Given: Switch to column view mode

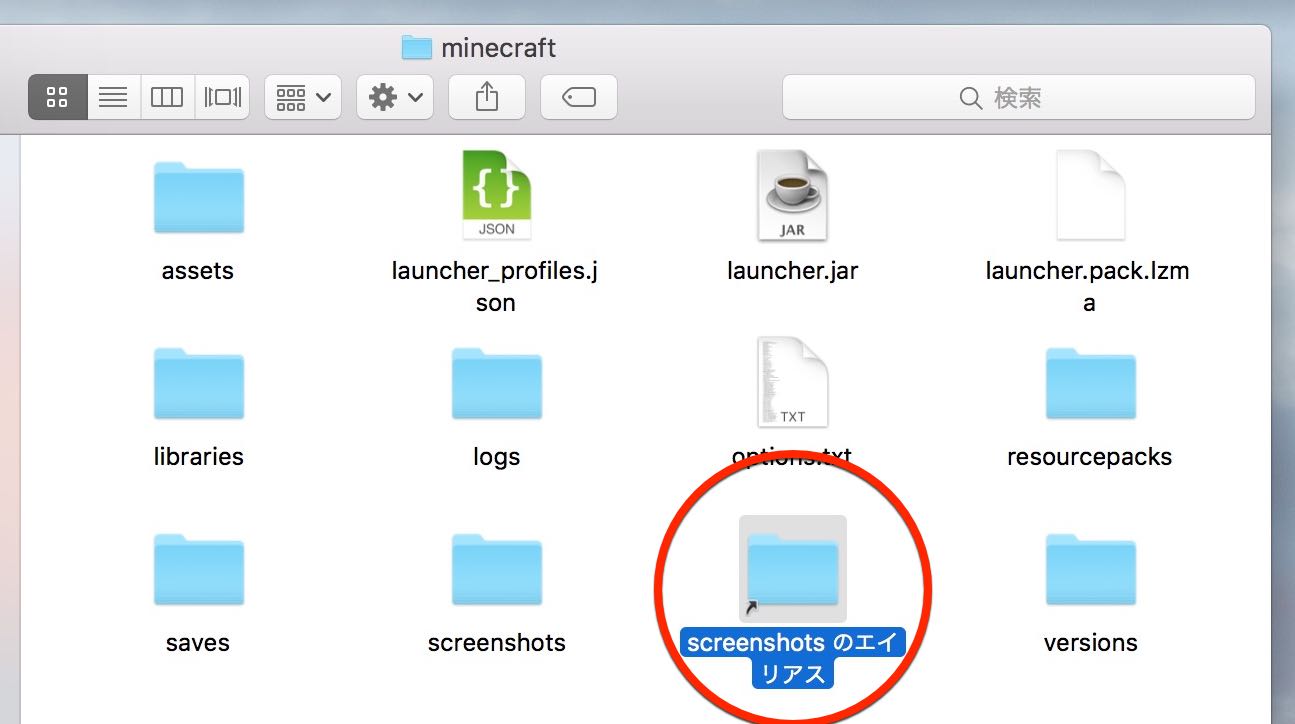Looking at the screenshot, I should (x=167, y=97).
